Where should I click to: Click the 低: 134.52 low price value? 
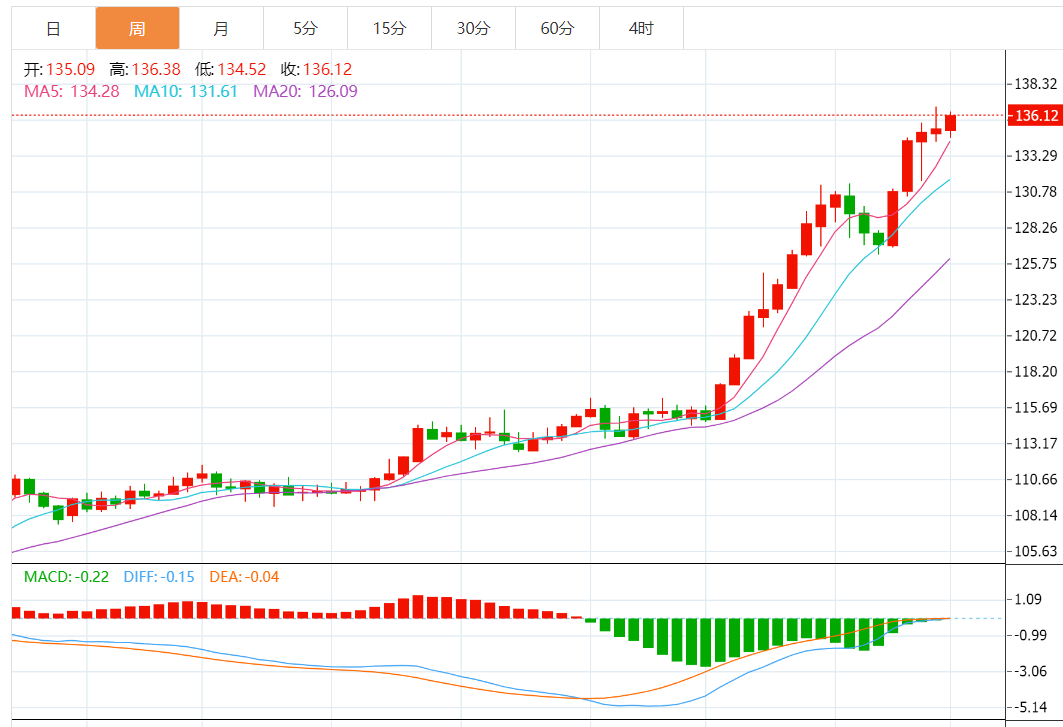pyautogui.click(x=230, y=69)
